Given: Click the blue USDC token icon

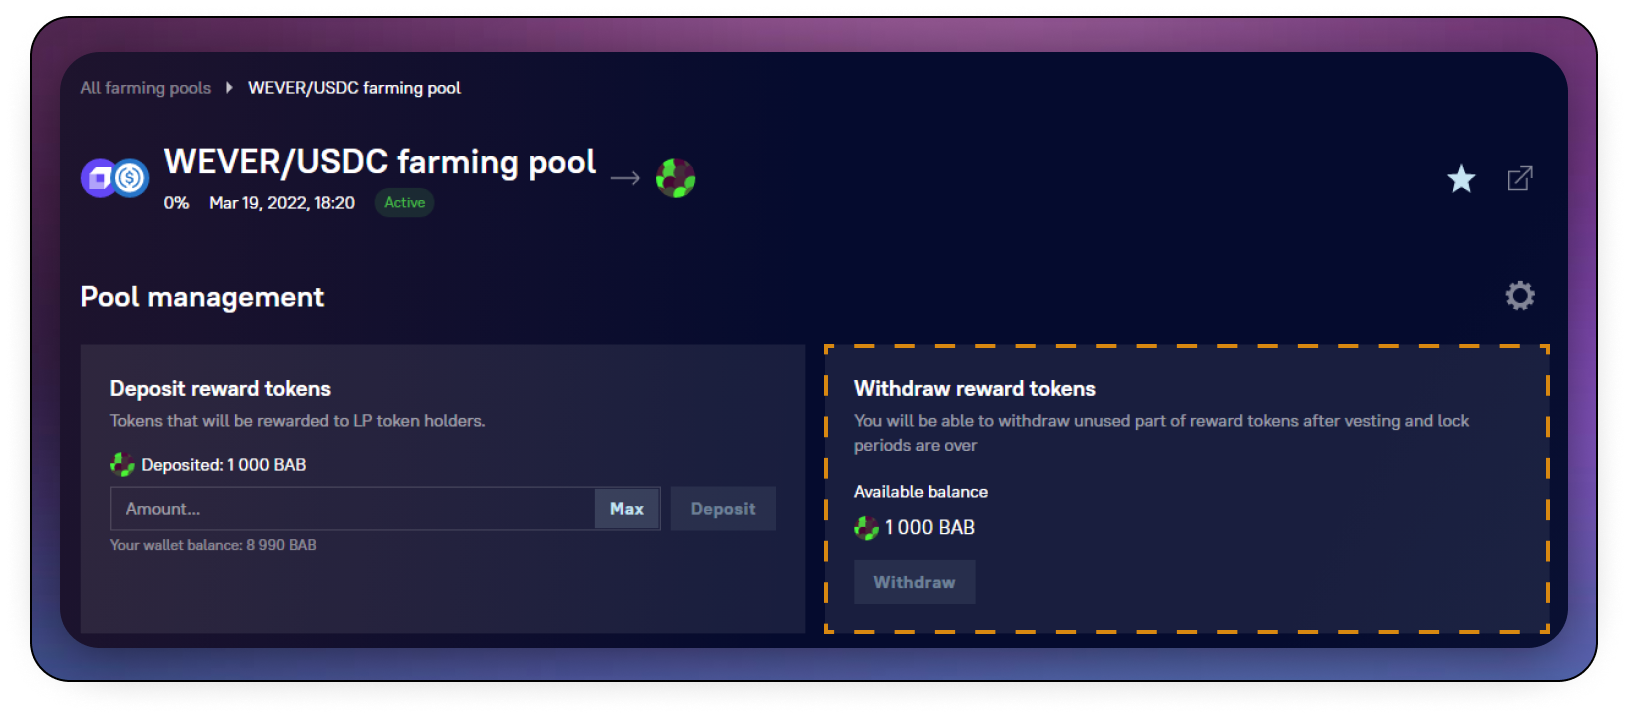Looking at the screenshot, I should (131, 178).
